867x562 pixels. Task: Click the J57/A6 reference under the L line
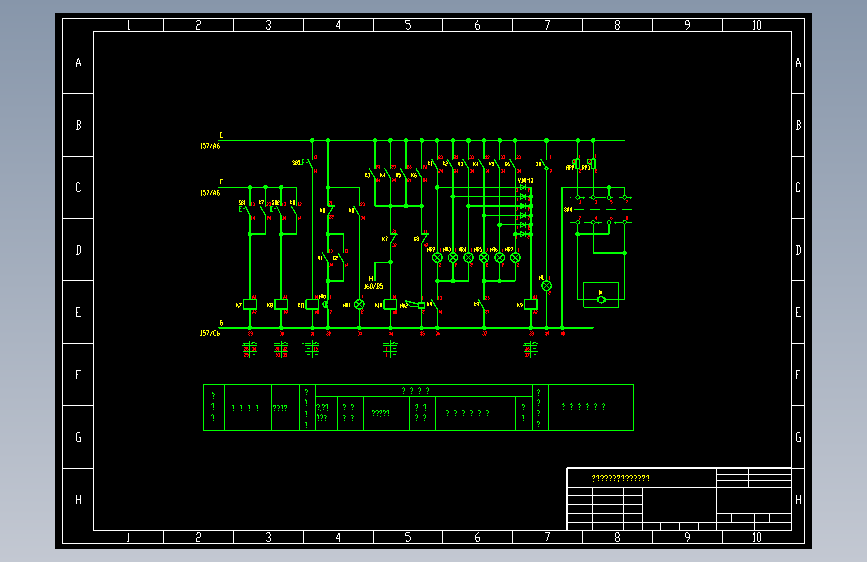coord(210,147)
